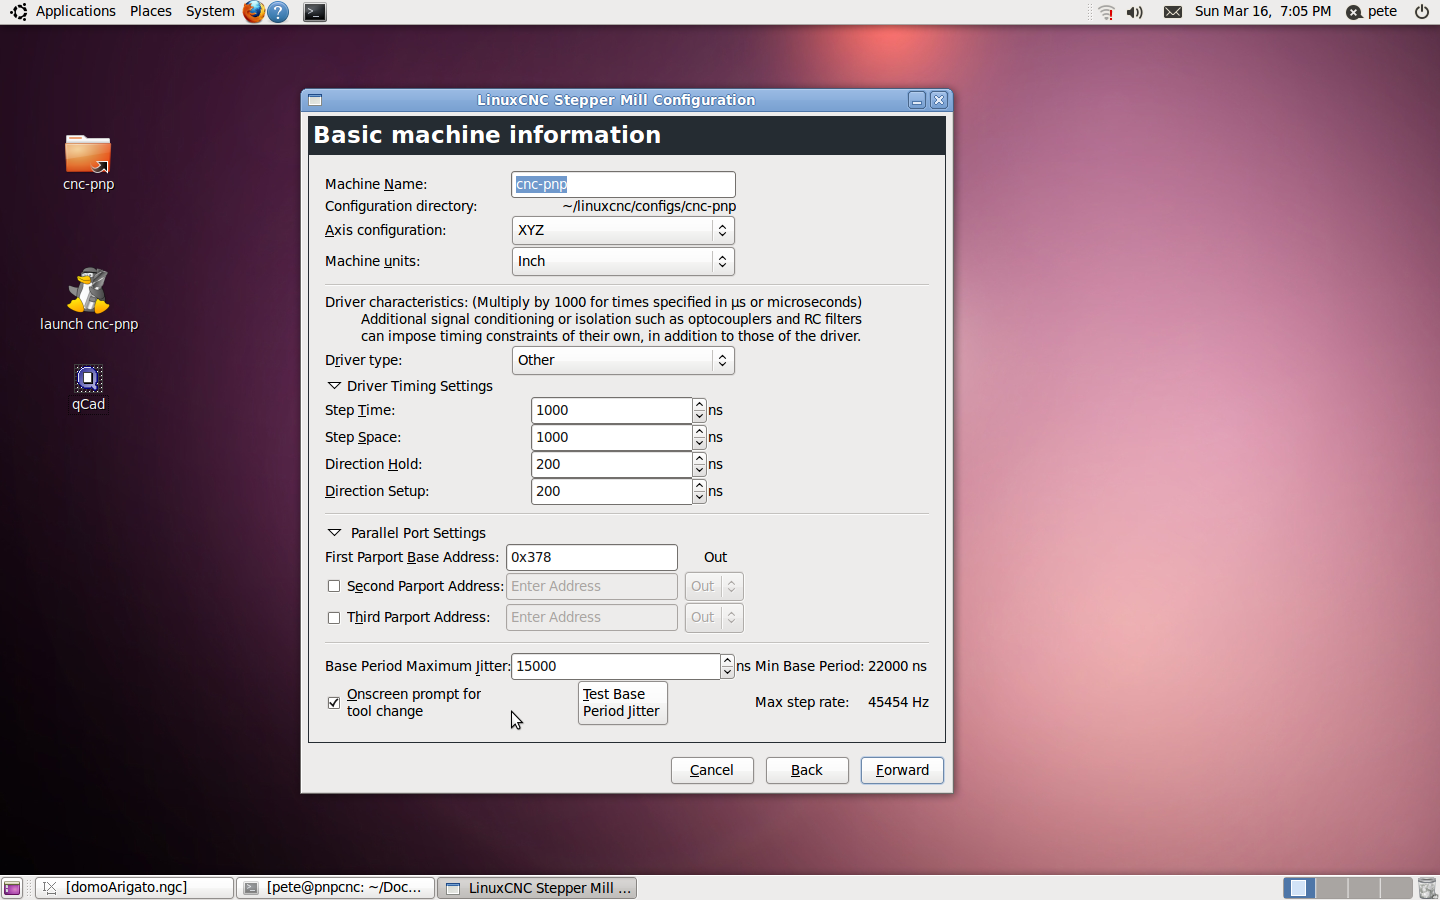Viewport: 1440px width, 900px height.
Task: Open the Applications menu
Action: tap(76, 11)
